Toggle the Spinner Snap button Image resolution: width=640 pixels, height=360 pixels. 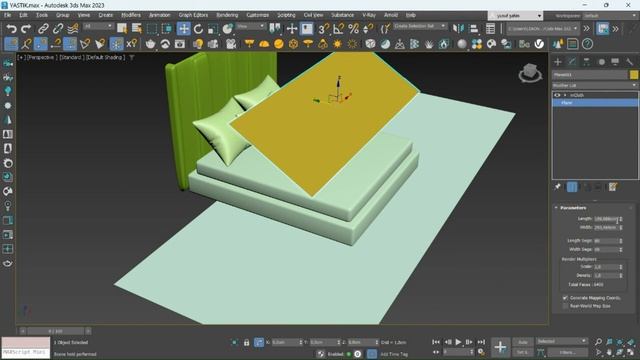pyautogui.click(x=368, y=29)
